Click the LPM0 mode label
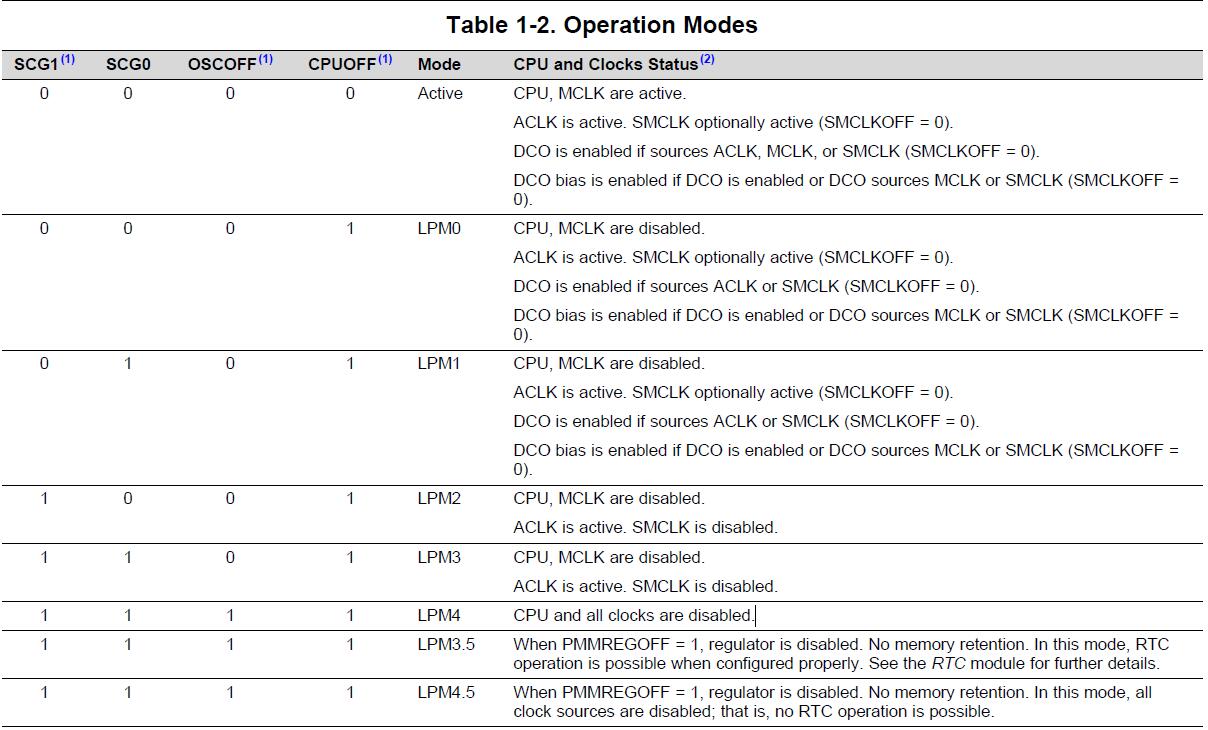 439,228
